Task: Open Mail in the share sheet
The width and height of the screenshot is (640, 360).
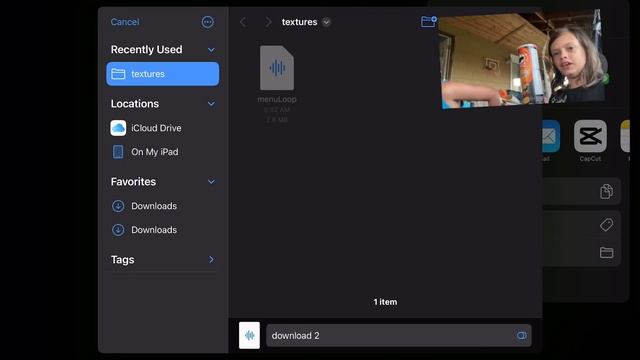Action: click(x=550, y=136)
